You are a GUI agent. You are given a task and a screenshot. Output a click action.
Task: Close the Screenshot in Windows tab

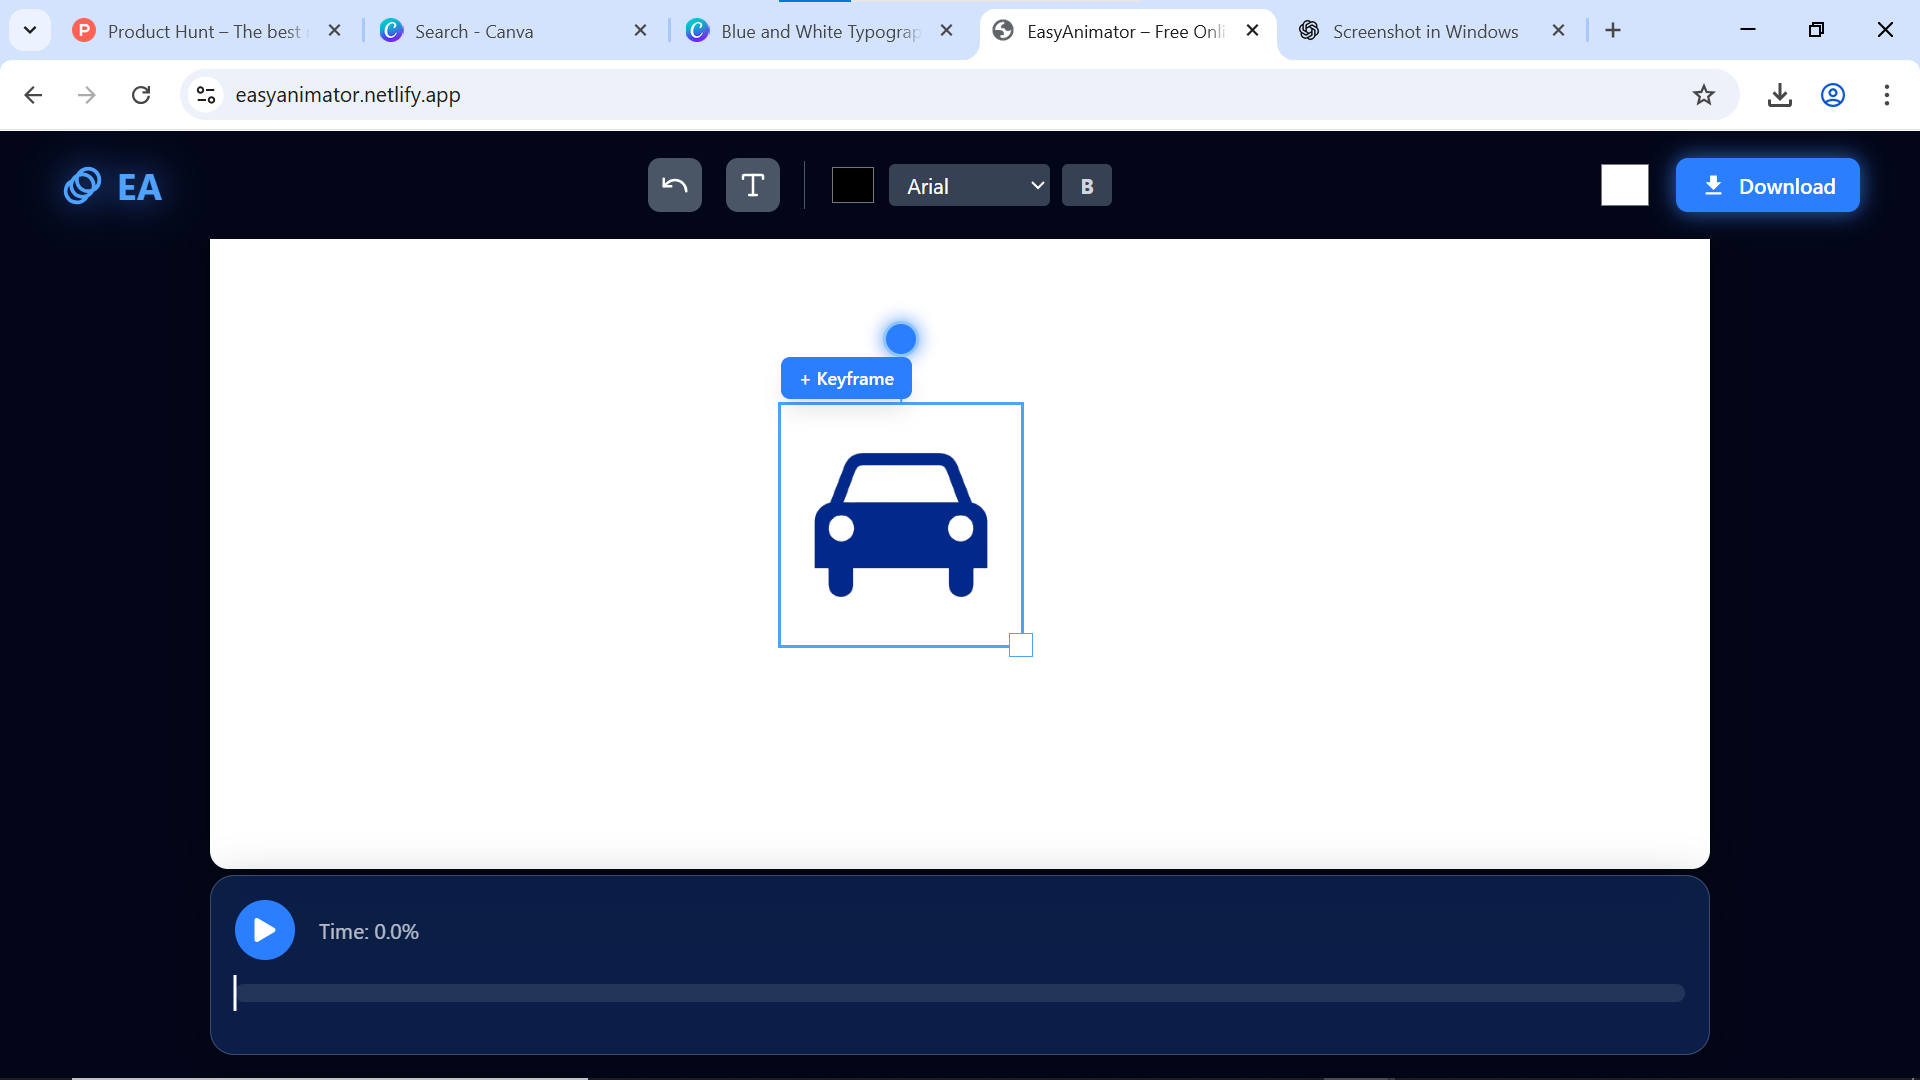pyautogui.click(x=1559, y=31)
